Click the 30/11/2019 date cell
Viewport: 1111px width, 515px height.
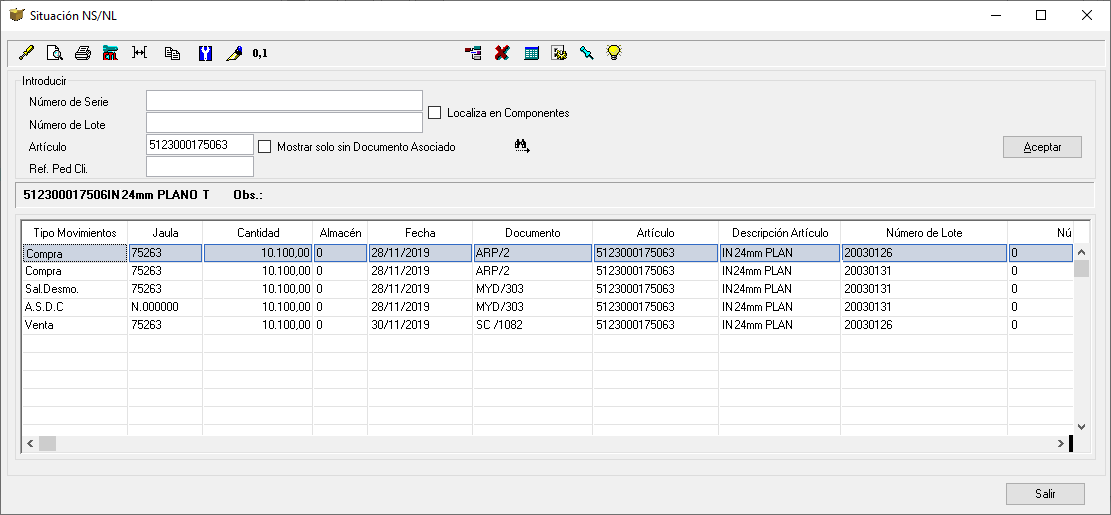point(420,325)
